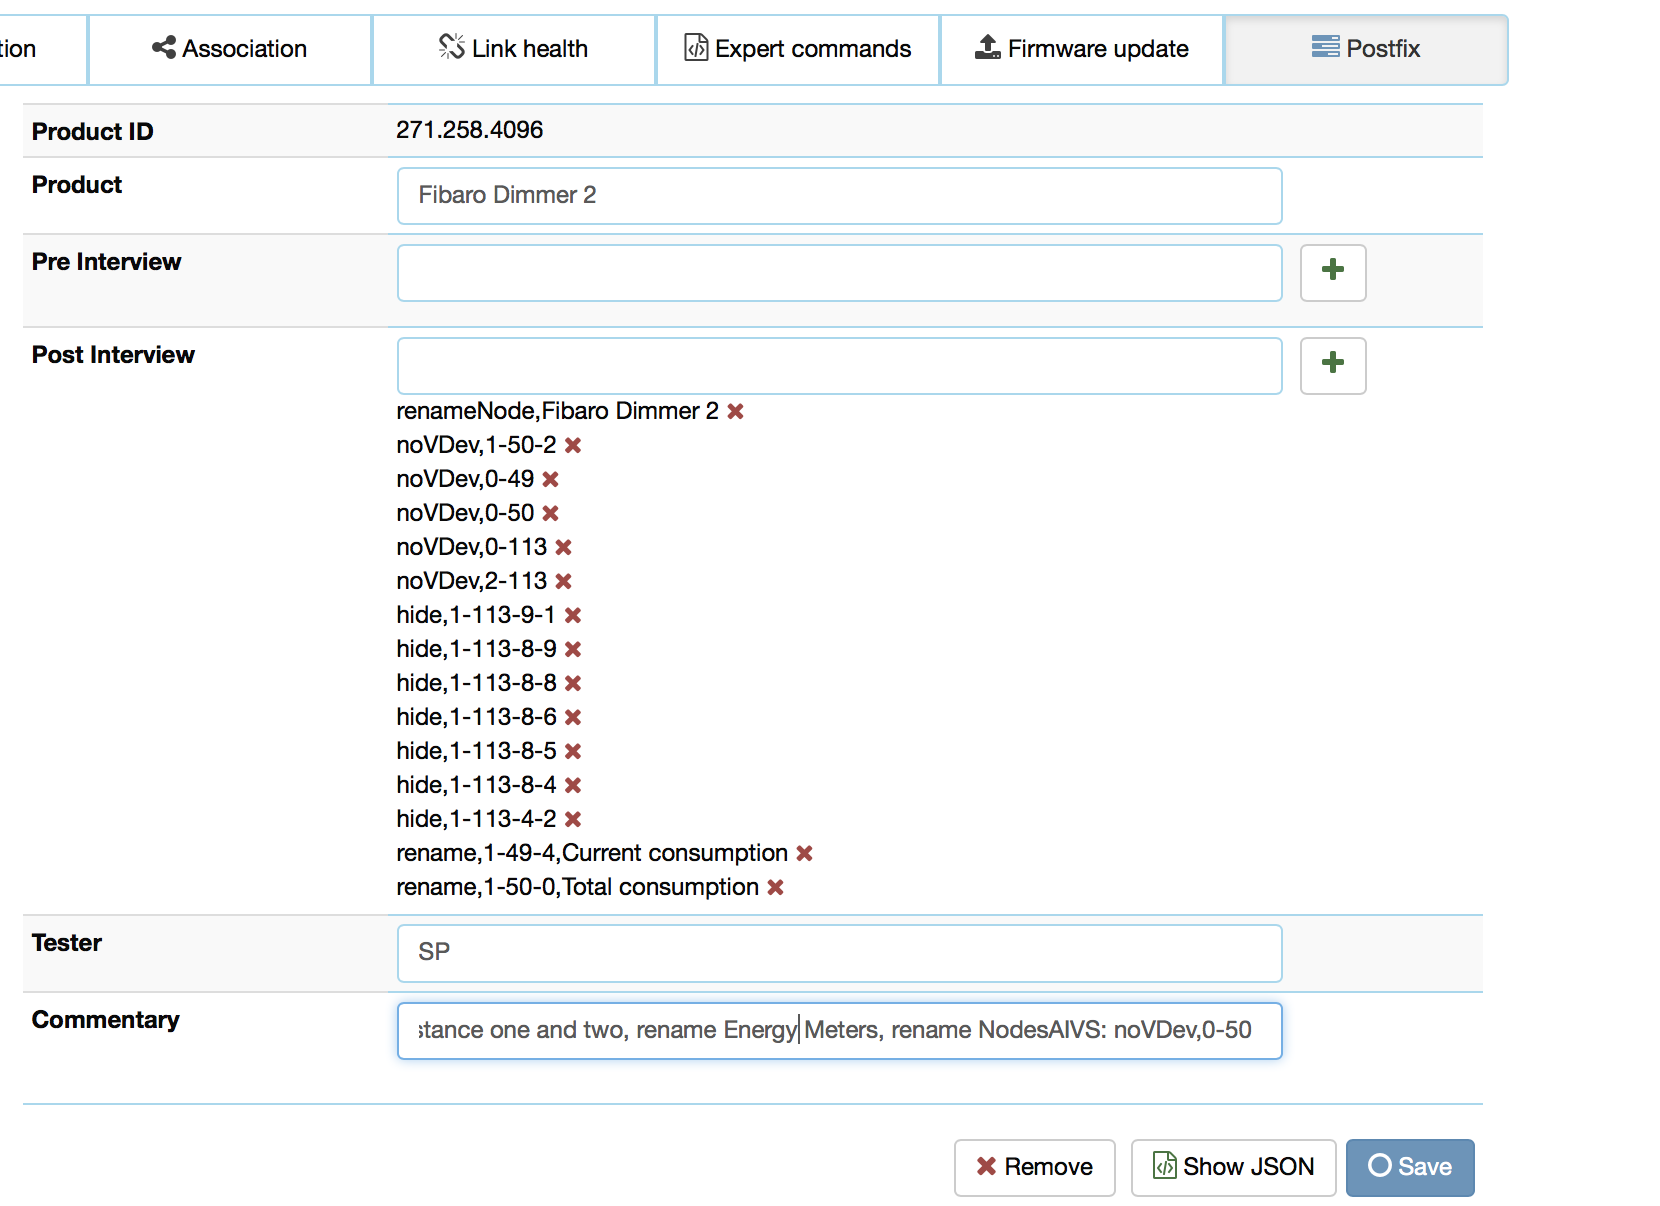The image size is (1660, 1206).
Task: Switch to the Firmware update tab
Action: pos(1081,47)
